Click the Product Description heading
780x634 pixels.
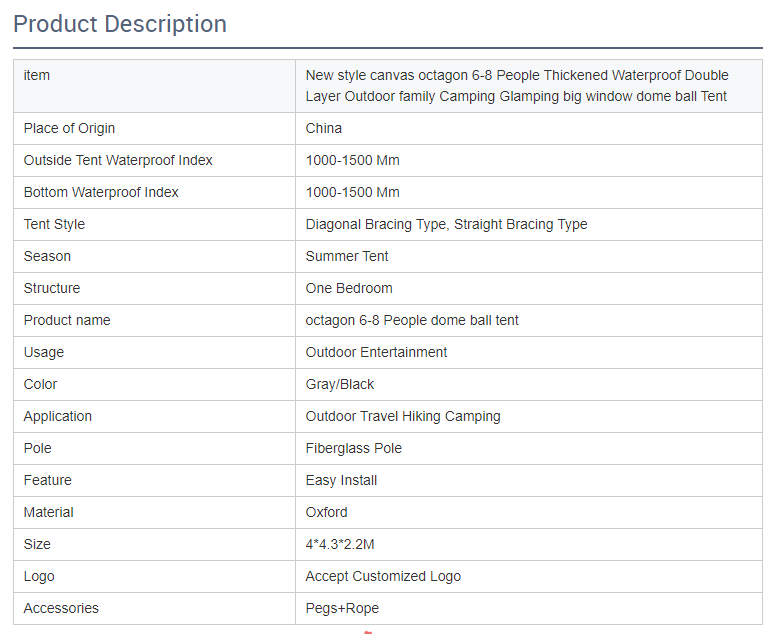(120, 24)
